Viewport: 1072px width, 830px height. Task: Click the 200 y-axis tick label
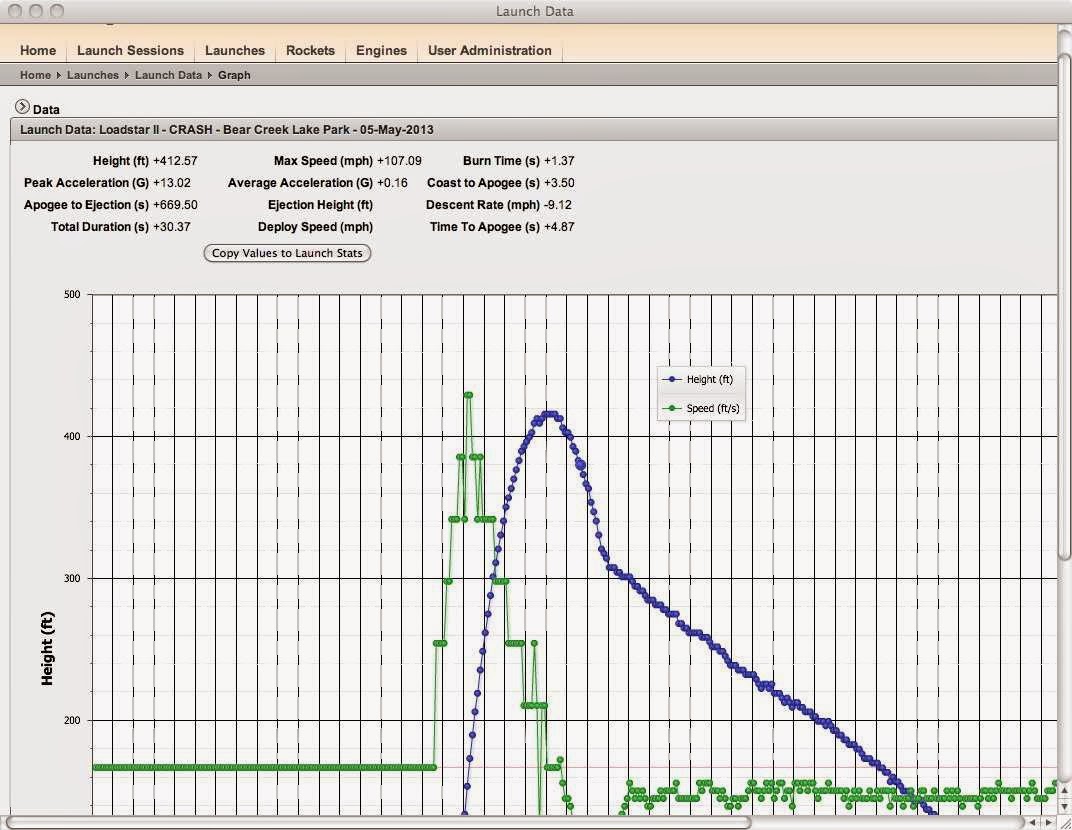tap(72, 720)
